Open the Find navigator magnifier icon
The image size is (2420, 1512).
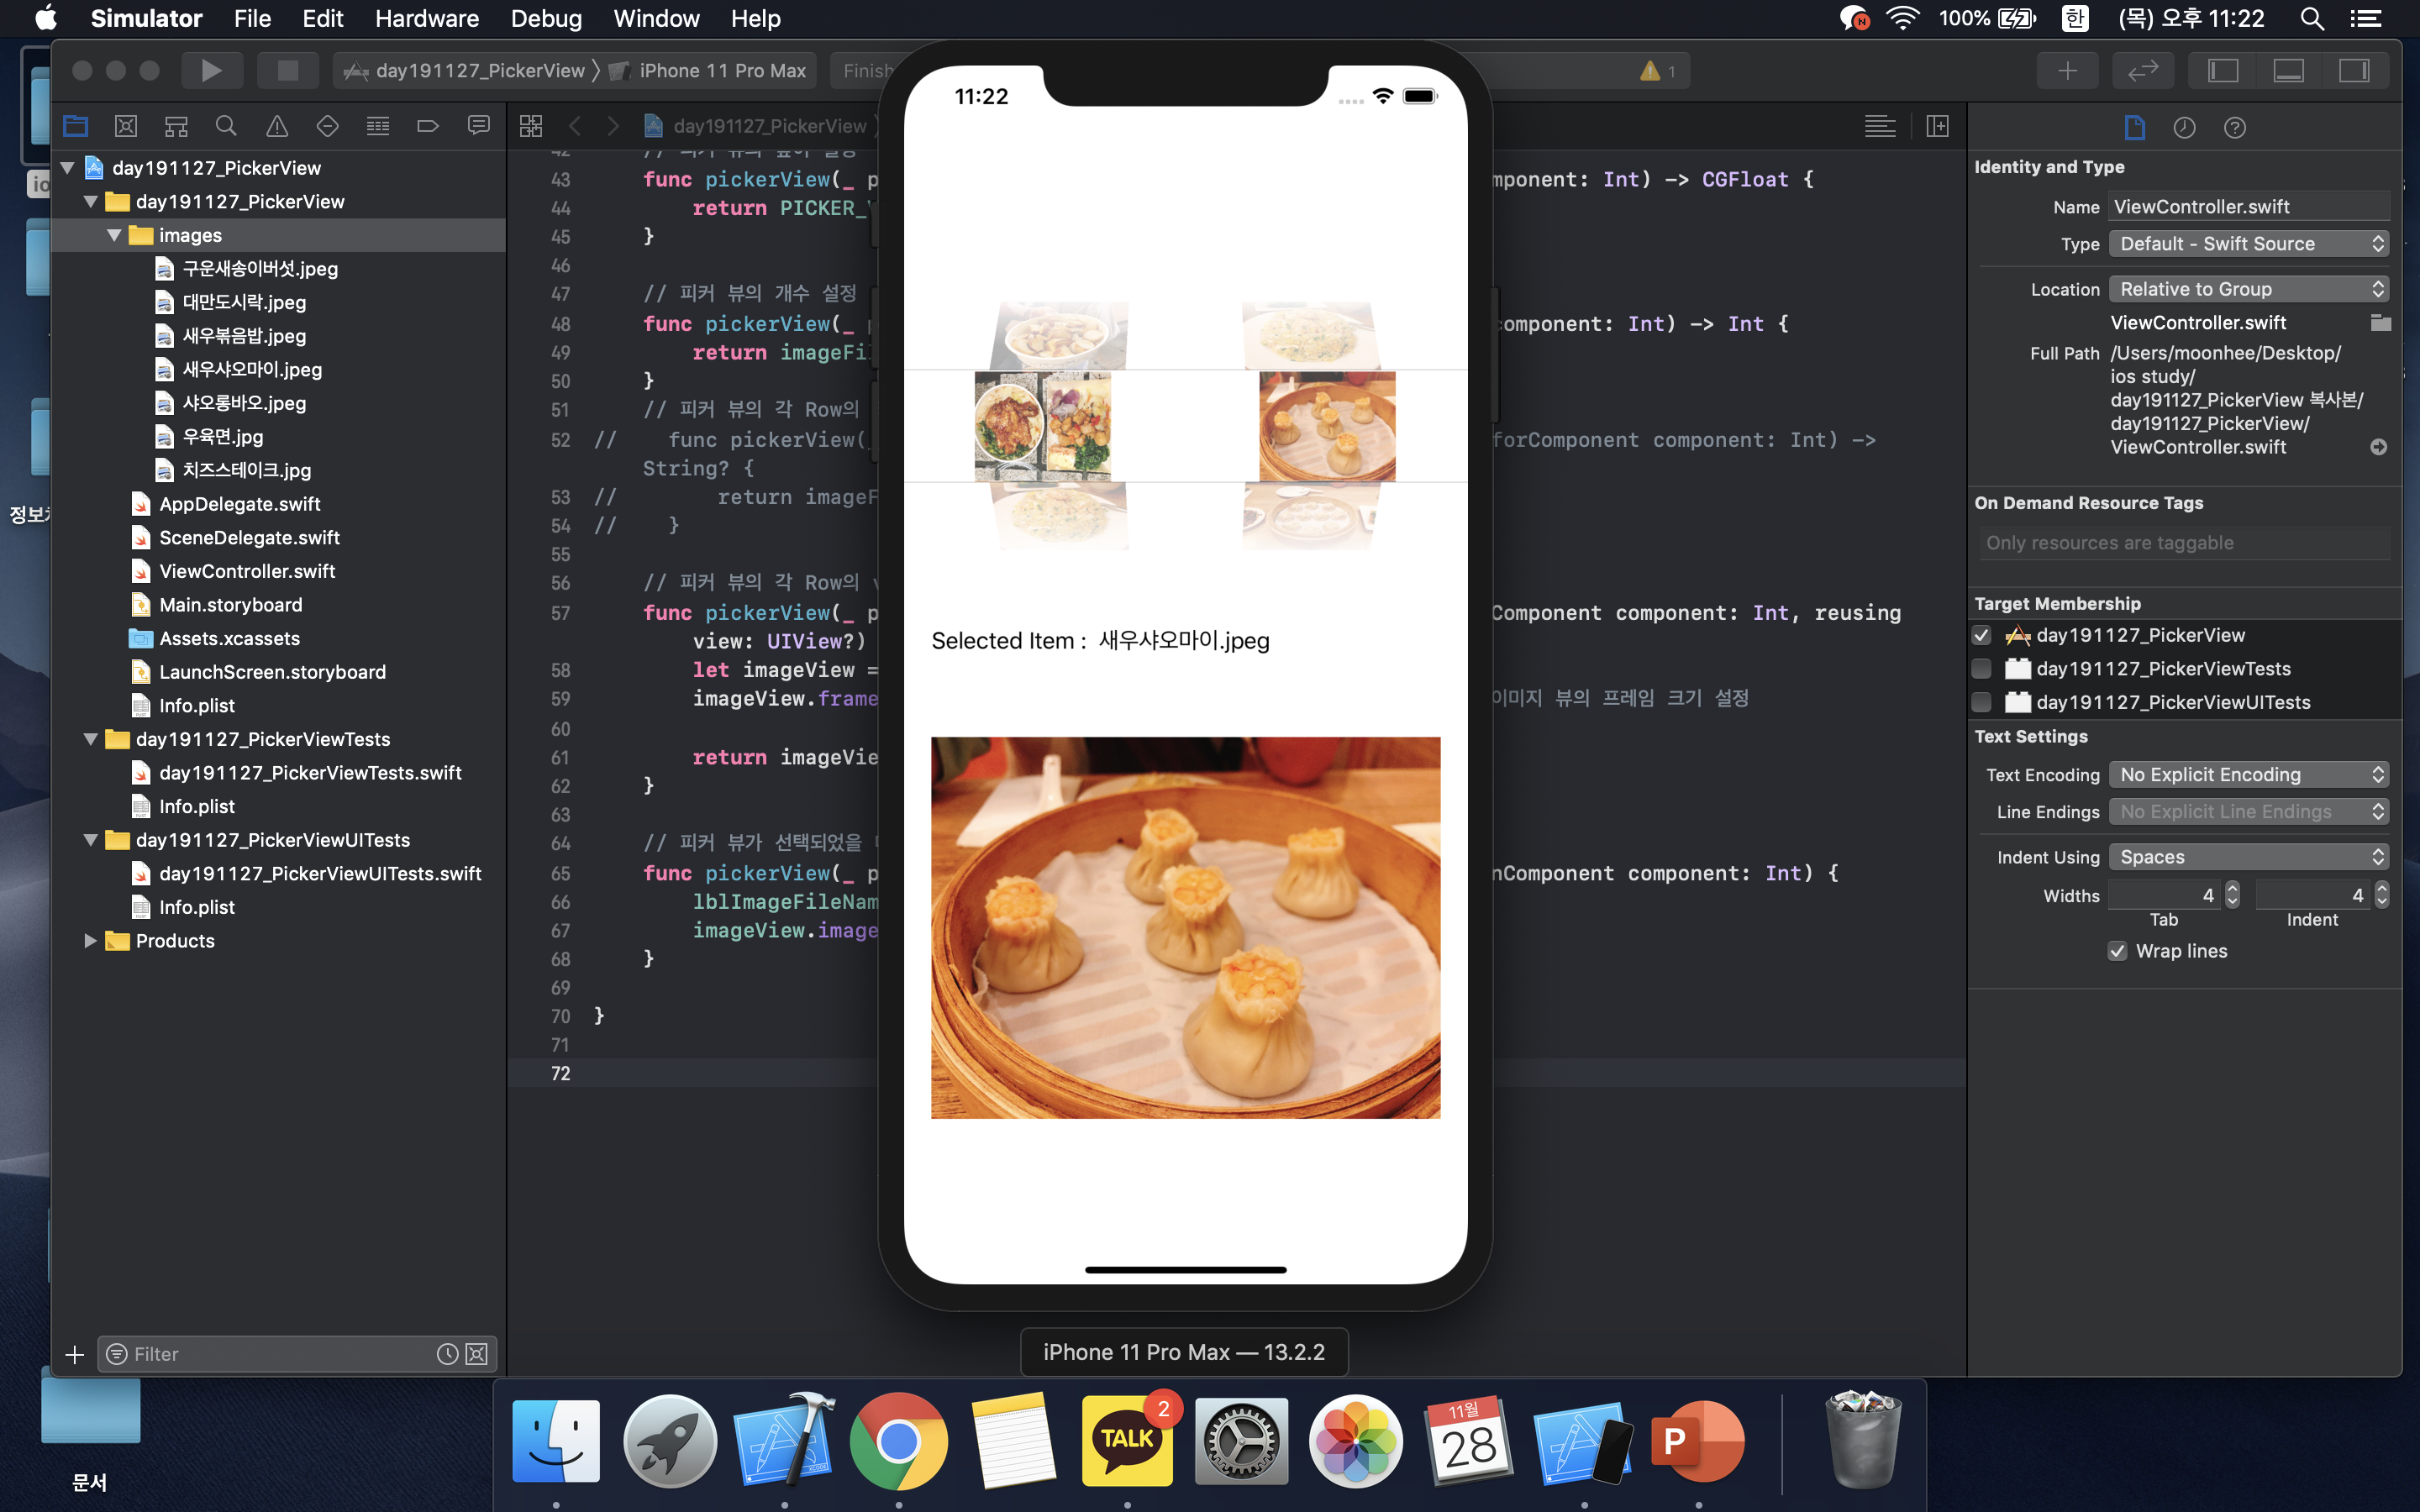(x=226, y=126)
